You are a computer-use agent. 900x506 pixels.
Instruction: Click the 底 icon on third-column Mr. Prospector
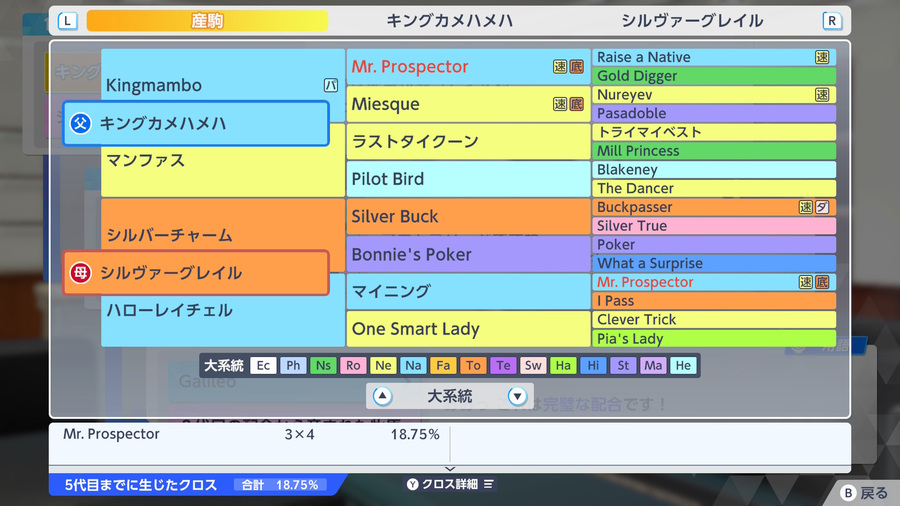[x=822, y=282]
